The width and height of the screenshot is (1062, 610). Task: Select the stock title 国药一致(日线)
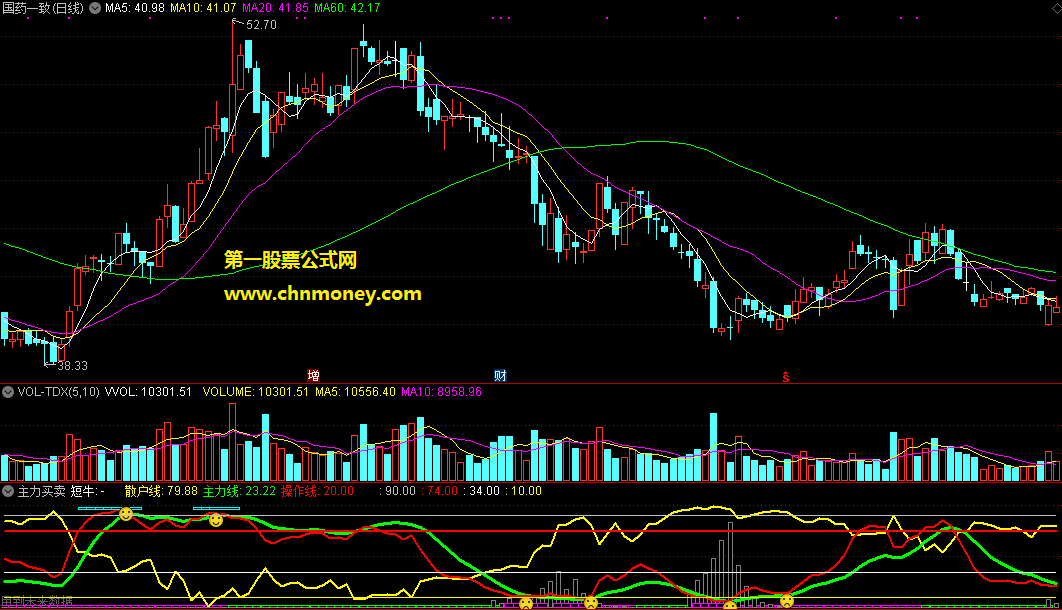click(43, 8)
